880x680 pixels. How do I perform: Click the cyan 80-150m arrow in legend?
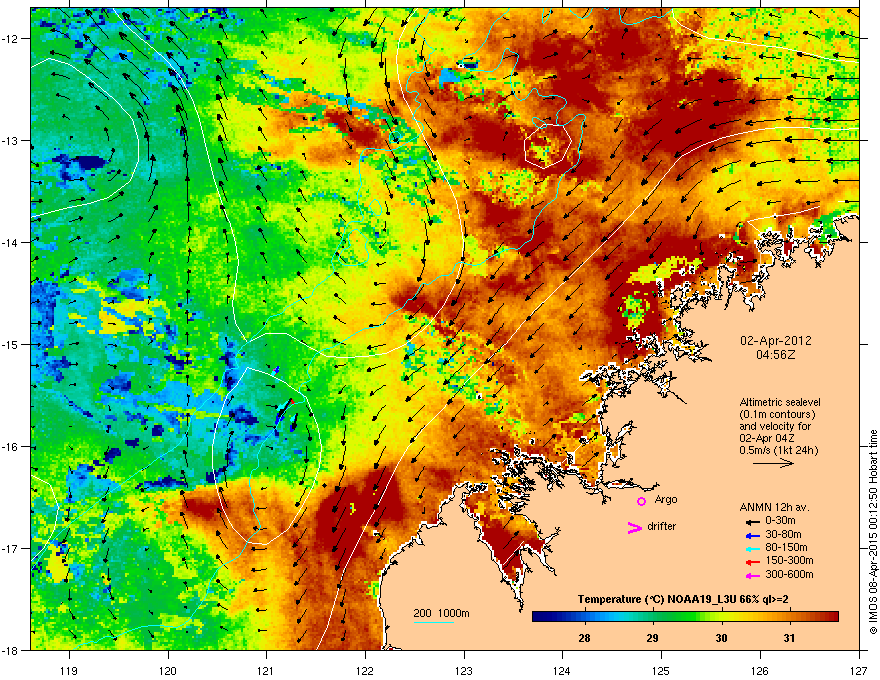pos(753,548)
